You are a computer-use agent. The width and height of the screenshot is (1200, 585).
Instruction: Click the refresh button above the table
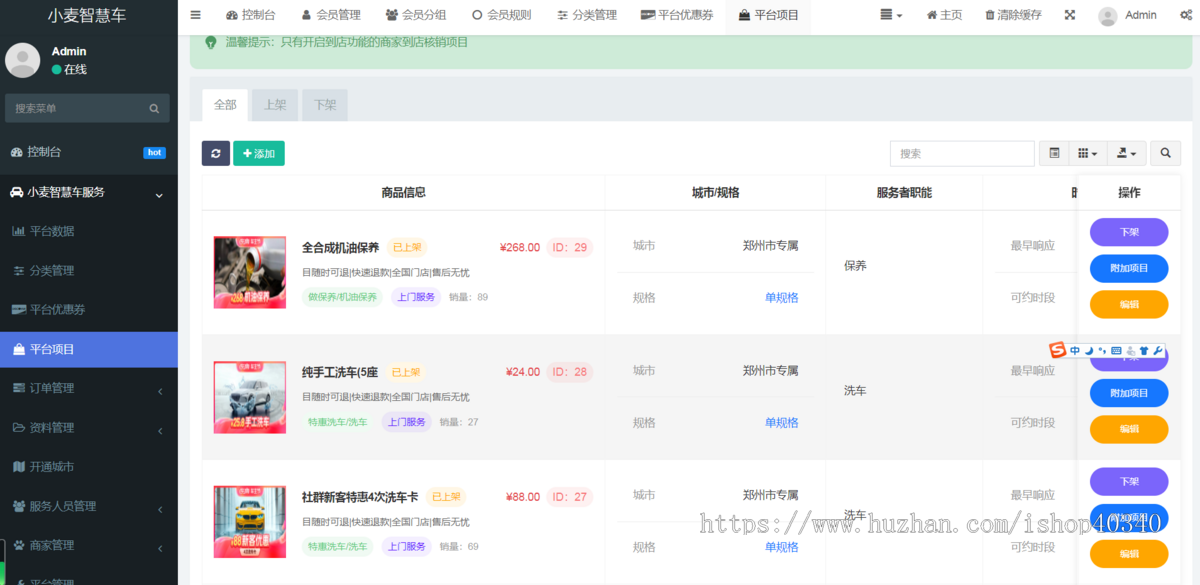coord(216,153)
